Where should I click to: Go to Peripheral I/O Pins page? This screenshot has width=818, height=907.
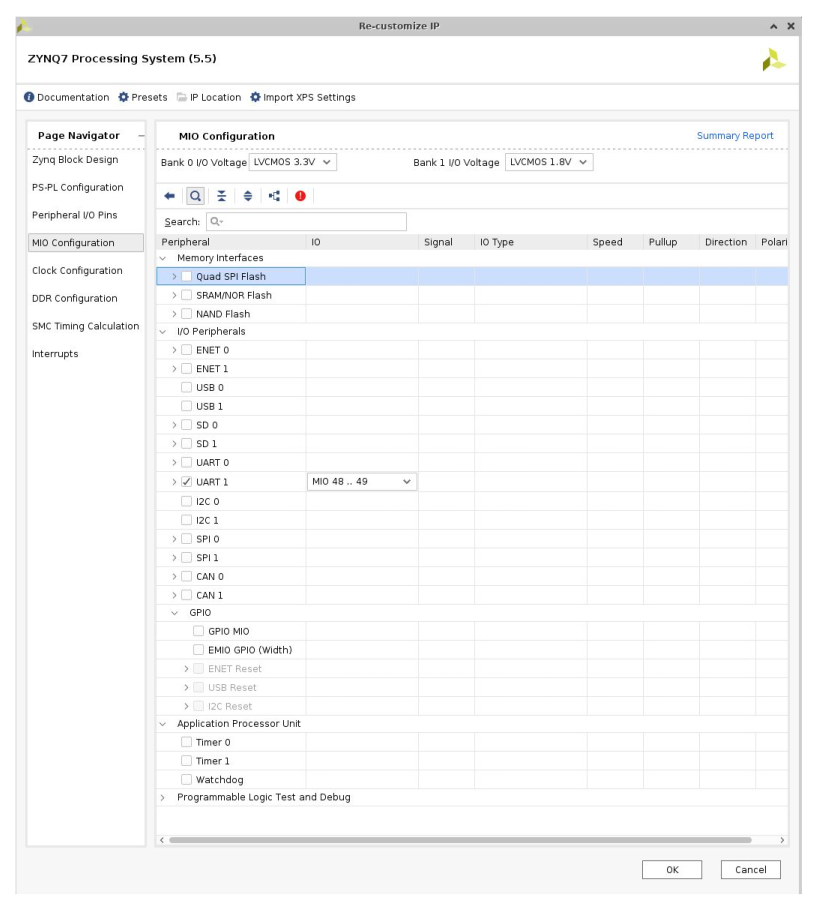click(75, 215)
